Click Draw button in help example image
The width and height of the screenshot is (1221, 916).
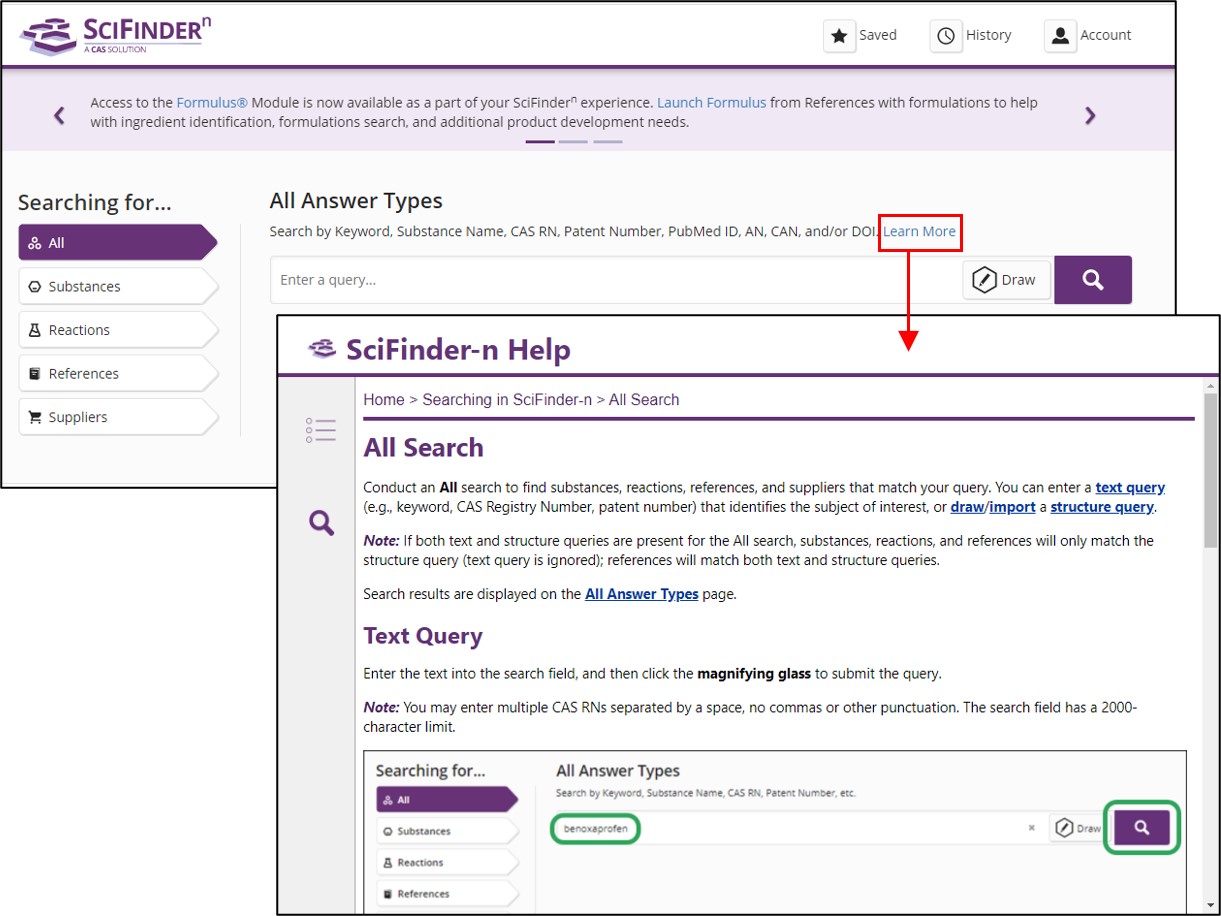coord(1078,828)
